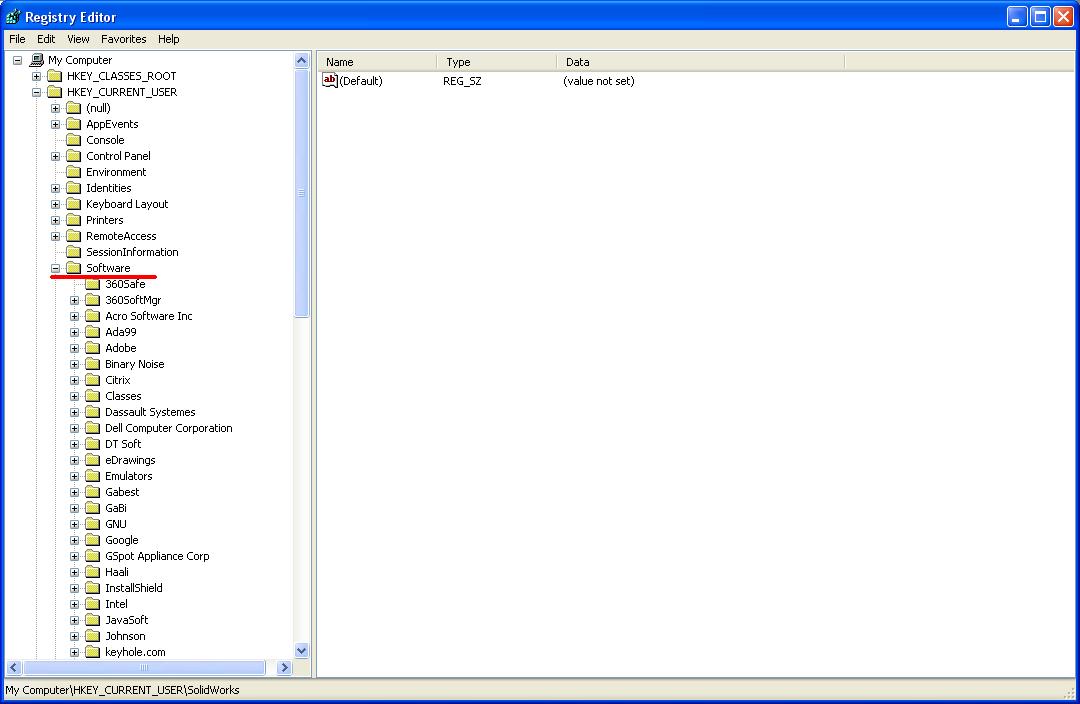Image resolution: width=1080 pixels, height=704 pixels.
Task: Open the View menu
Action: click(78, 39)
